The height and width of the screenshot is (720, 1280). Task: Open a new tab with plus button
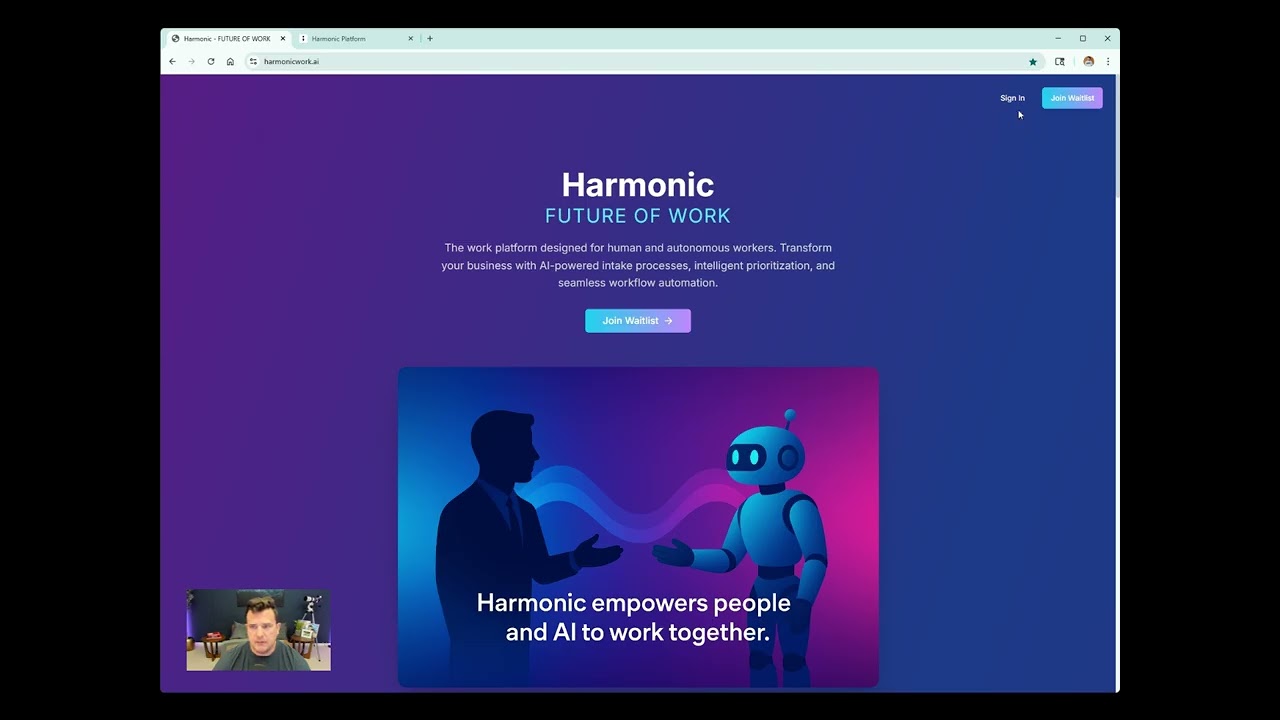pos(430,38)
